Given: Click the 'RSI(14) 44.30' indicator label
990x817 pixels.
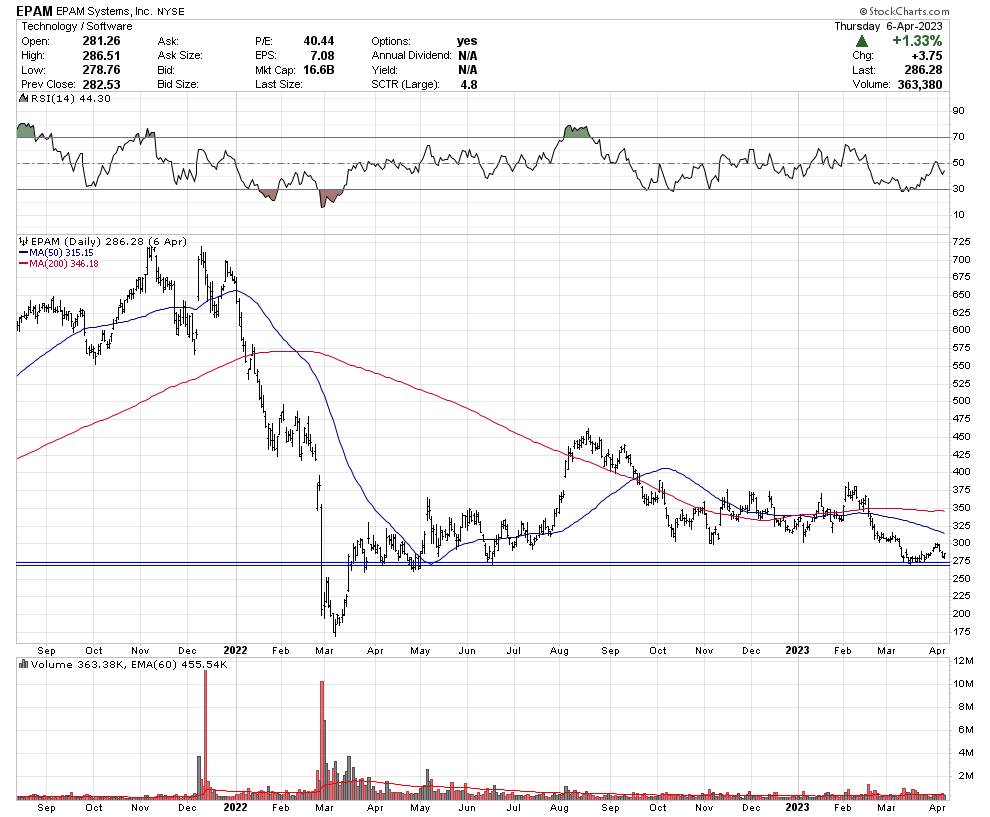Looking at the screenshot, I should coord(71,98).
